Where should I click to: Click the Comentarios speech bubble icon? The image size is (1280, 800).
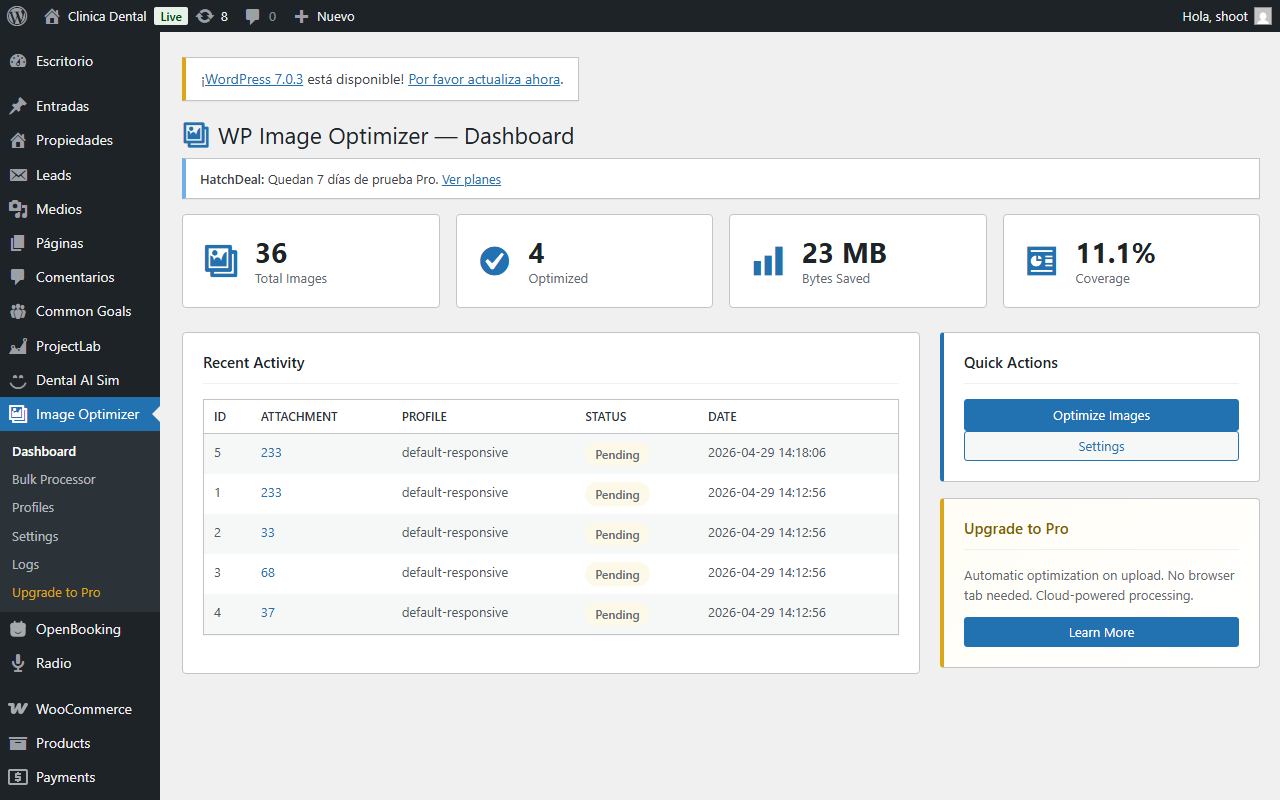[x=18, y=277]
